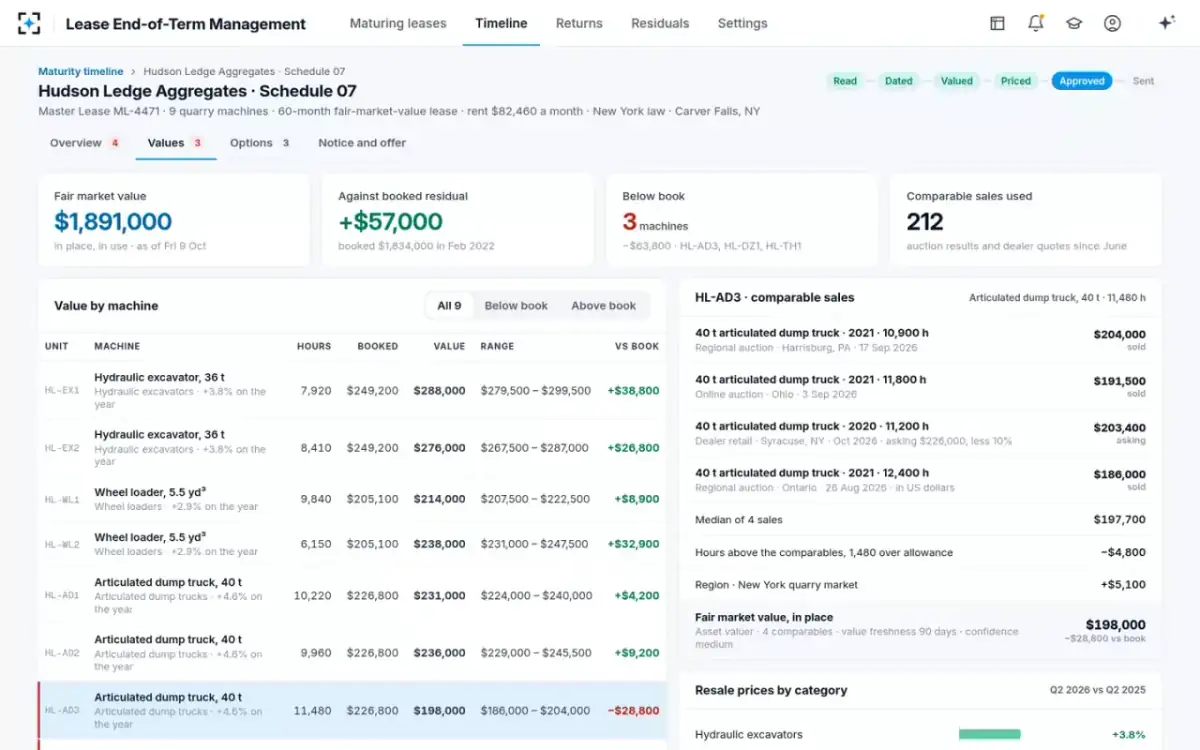Click the +$38,800 vs book value
Image resolution: width=1200 pixels, height=750 pixels.
pyautogui.click(x=633, y=391)
